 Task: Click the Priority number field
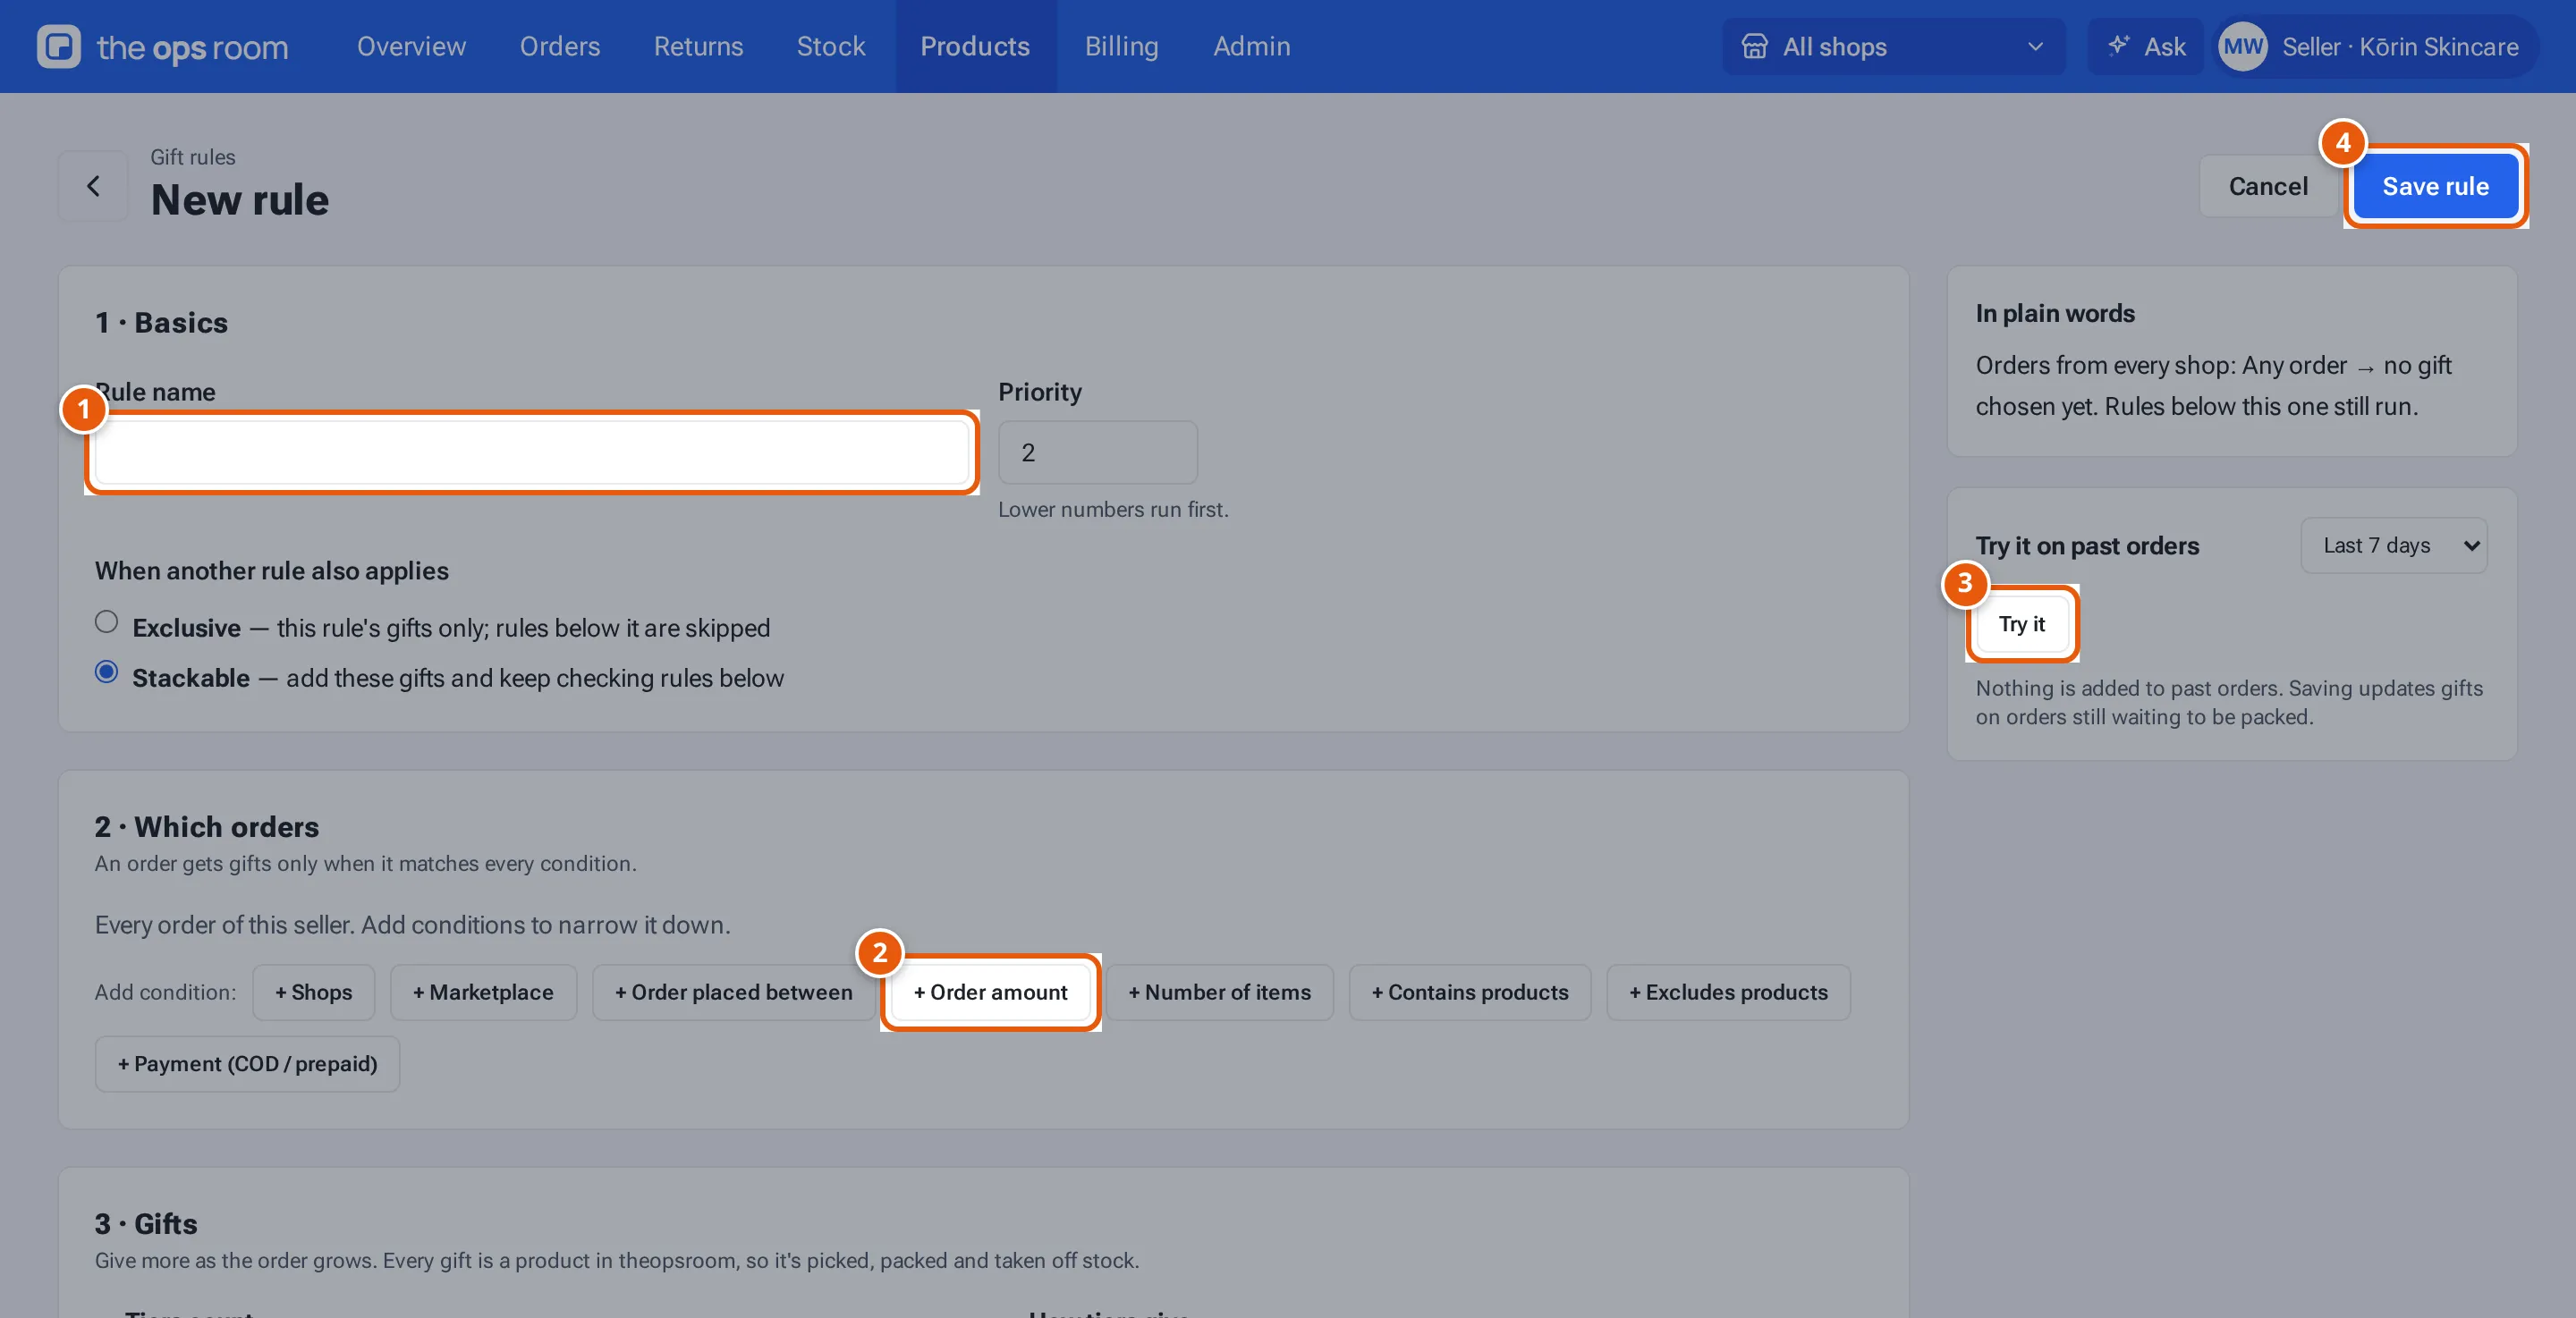tap(1097, 452)
